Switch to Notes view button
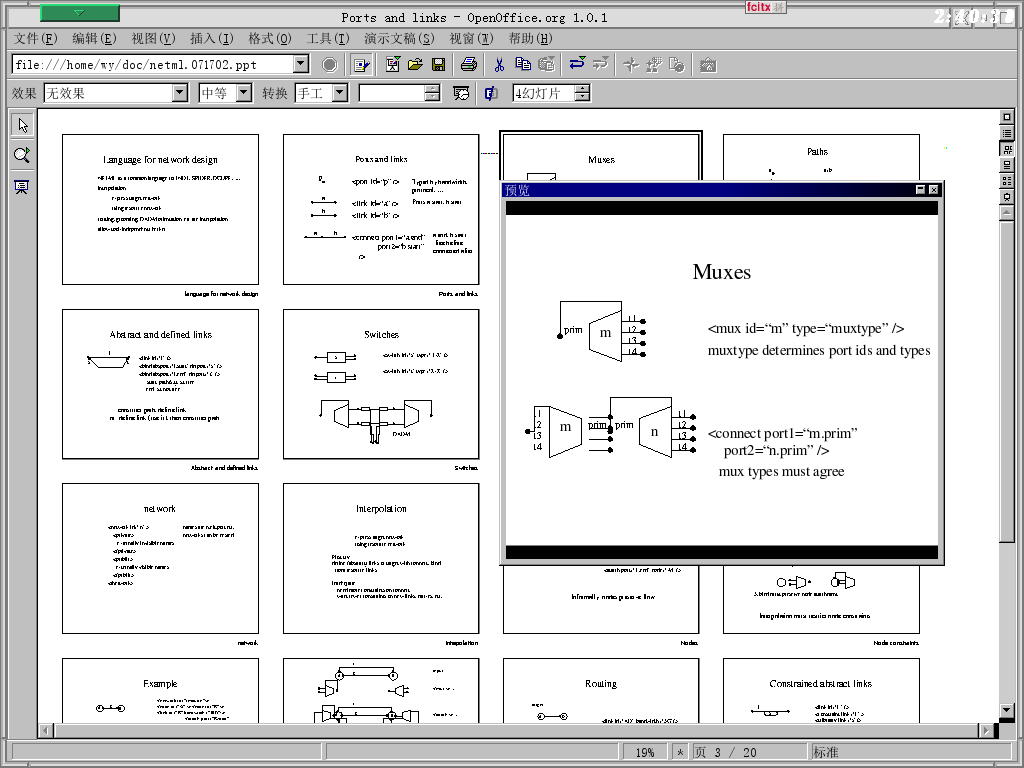Screen dimensions: 1024x768 (1007, 165)
